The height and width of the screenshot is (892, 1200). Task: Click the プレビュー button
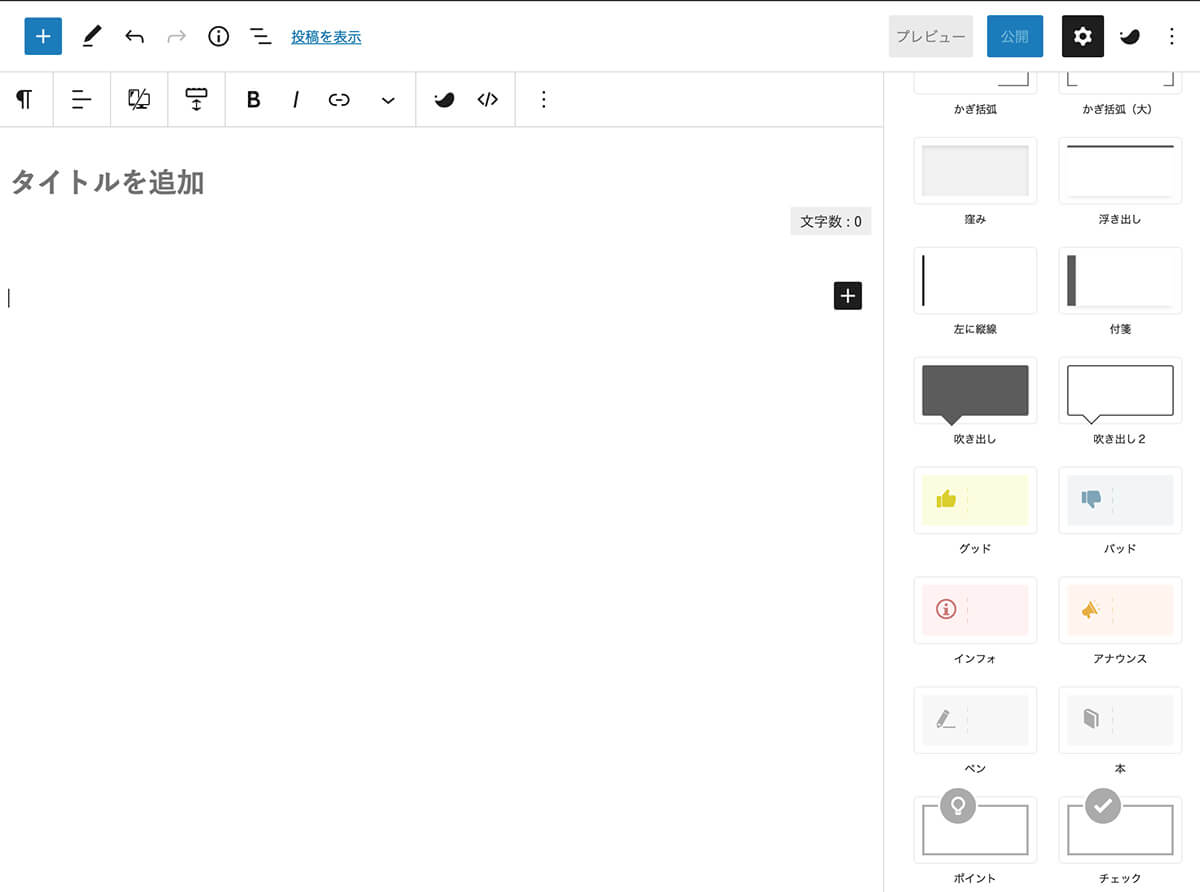tap(930, 36)
